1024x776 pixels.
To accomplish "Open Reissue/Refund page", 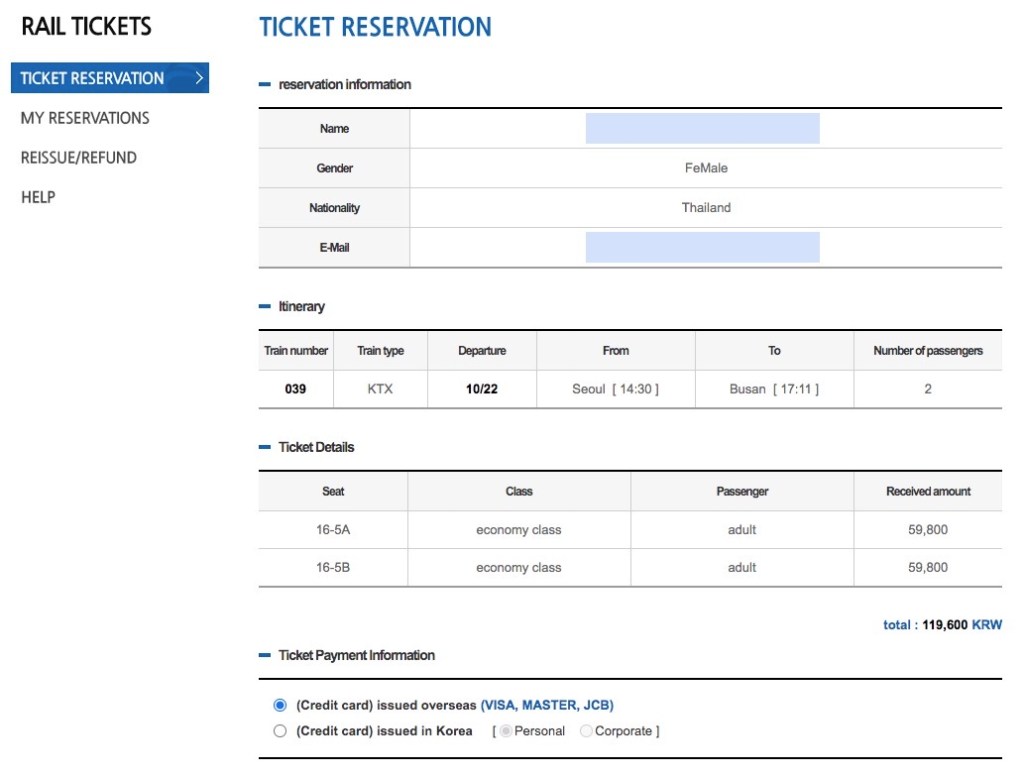I will coord(79,157).
